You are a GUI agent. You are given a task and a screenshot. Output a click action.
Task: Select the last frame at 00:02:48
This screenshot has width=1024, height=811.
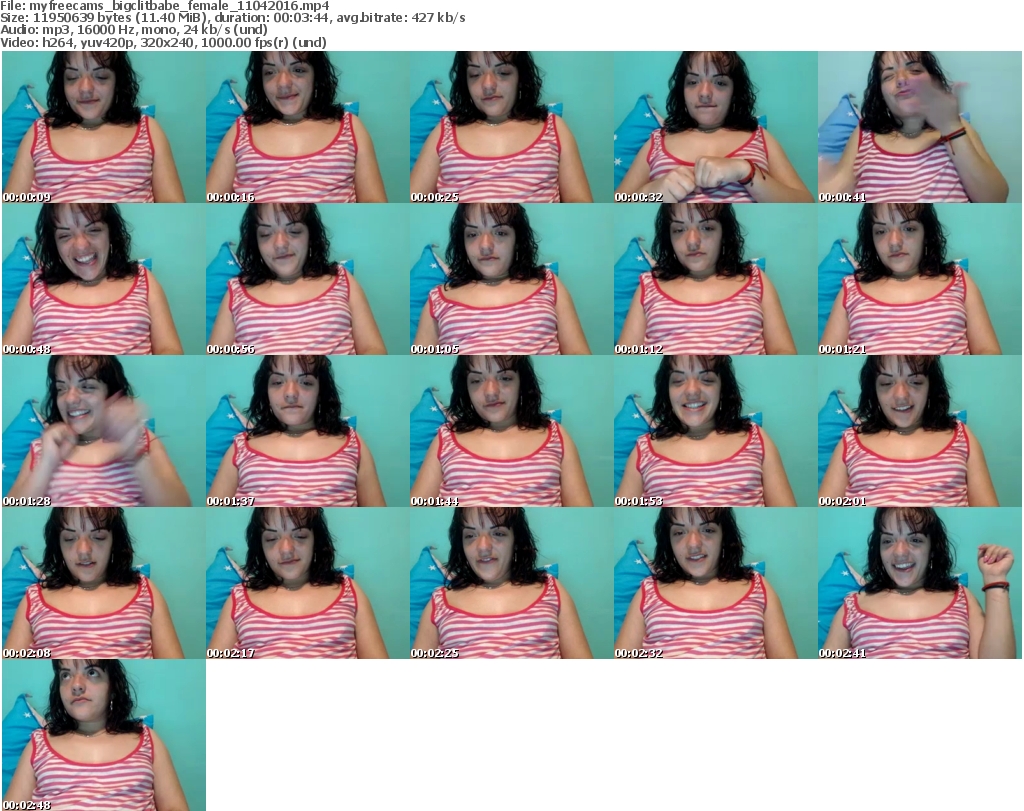pos(103,735)
